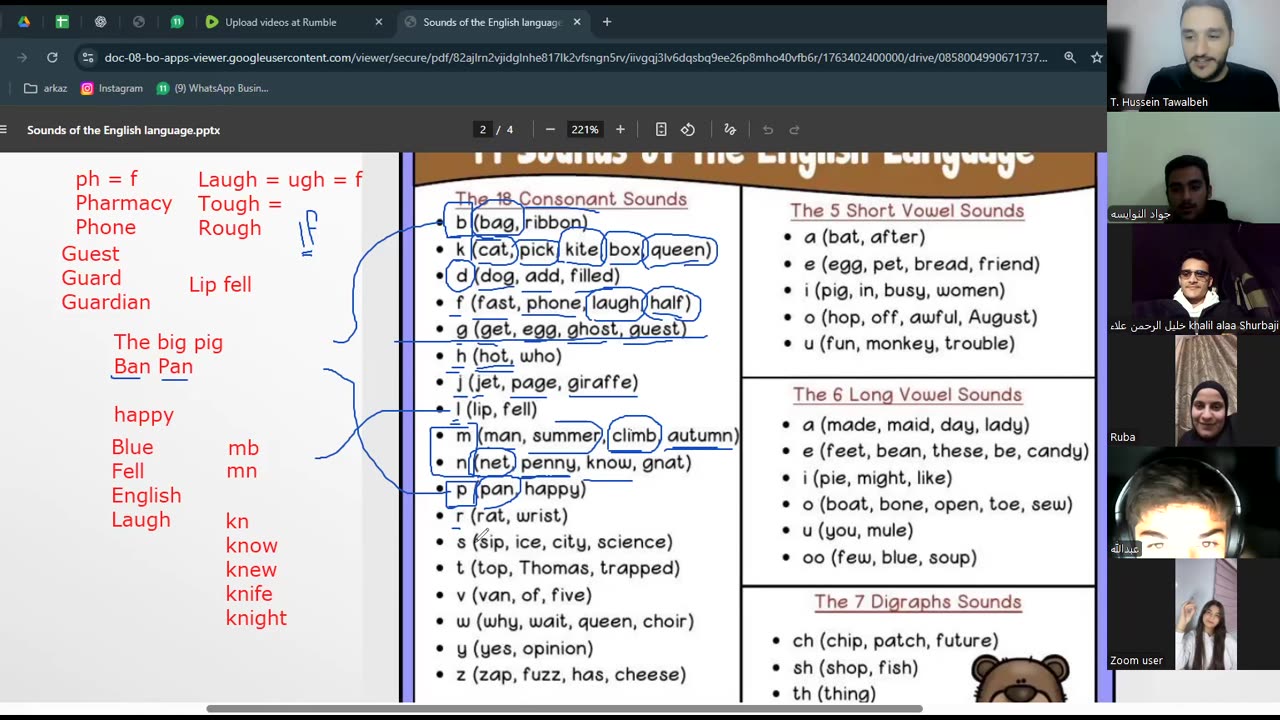
Task: Click the line 't (top, Thomas, trapped)'
Action: tap(568, 568)
